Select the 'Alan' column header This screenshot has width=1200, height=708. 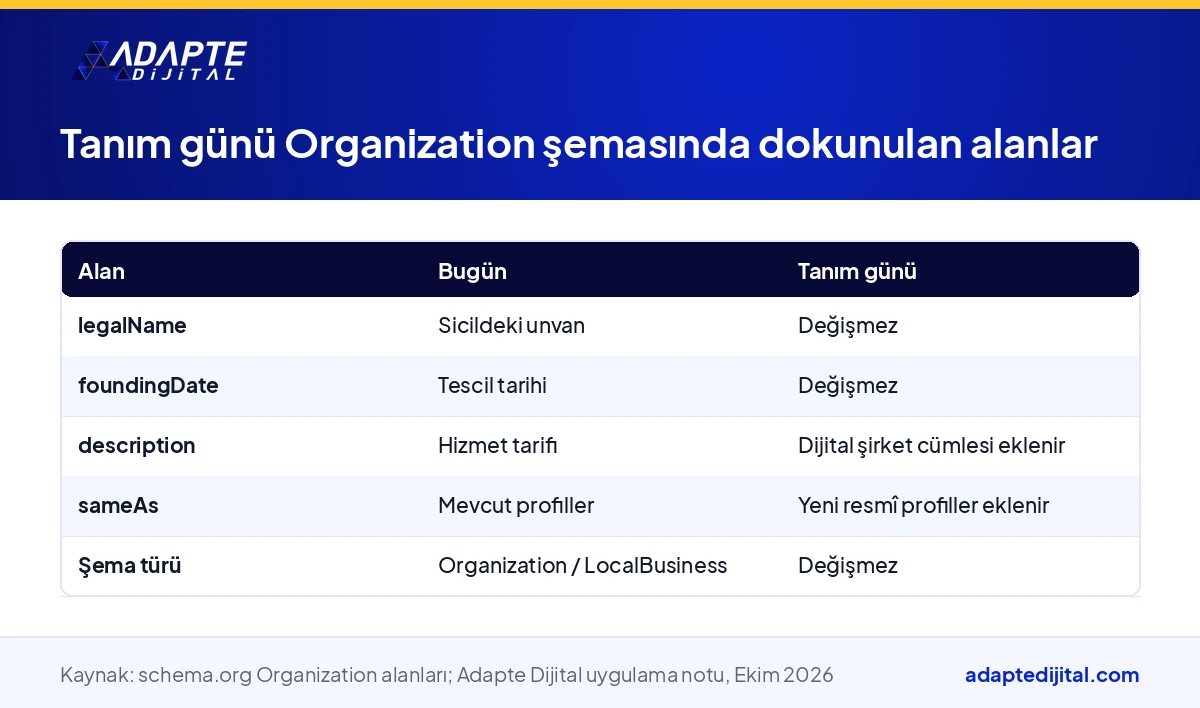coord(101,271)
